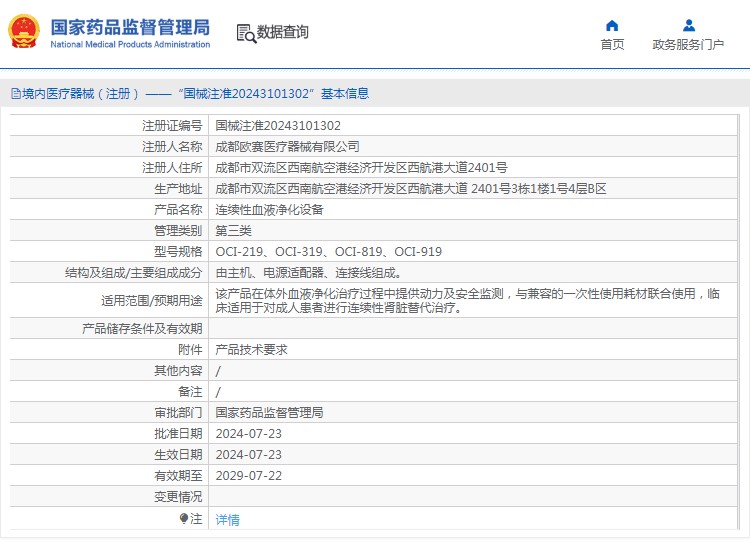Click the 其他内容 label
The height and width of the screenshot is (542, 750).
pos(178,371)
